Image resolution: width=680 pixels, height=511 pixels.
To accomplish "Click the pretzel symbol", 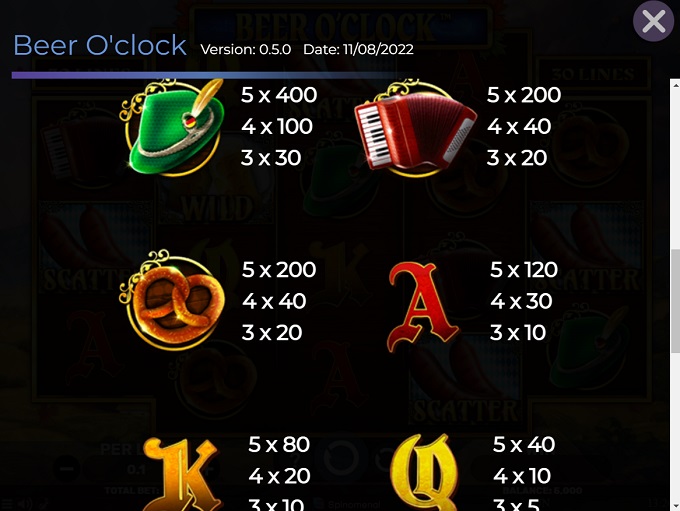I will coord(172,300).
